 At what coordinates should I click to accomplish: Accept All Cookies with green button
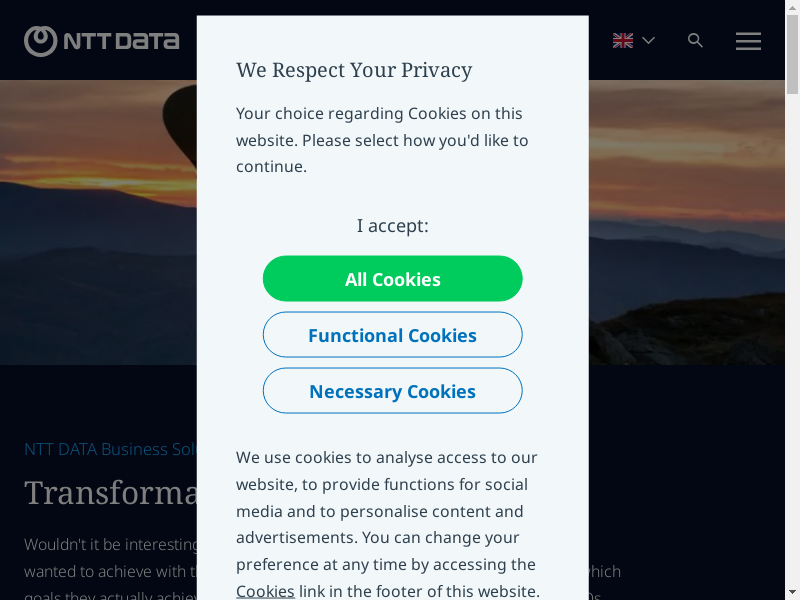click(x=392, y=279)
